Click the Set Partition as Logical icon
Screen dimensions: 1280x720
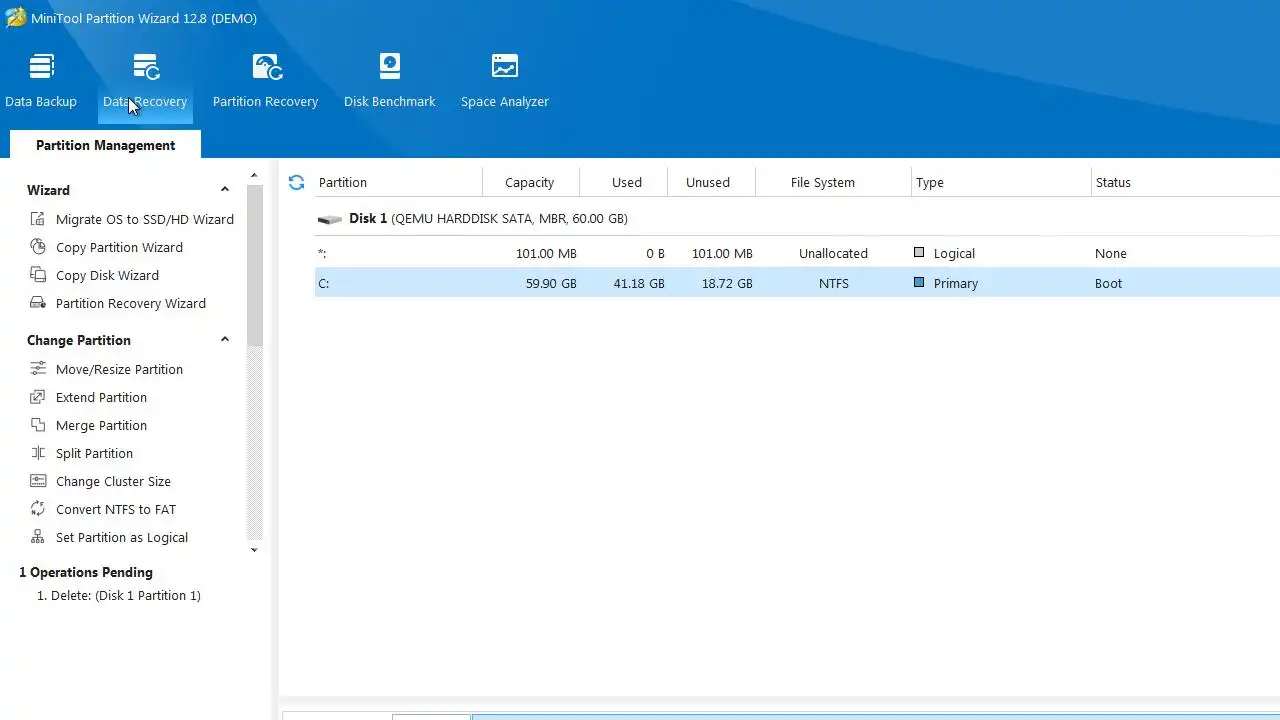point(38,537)
